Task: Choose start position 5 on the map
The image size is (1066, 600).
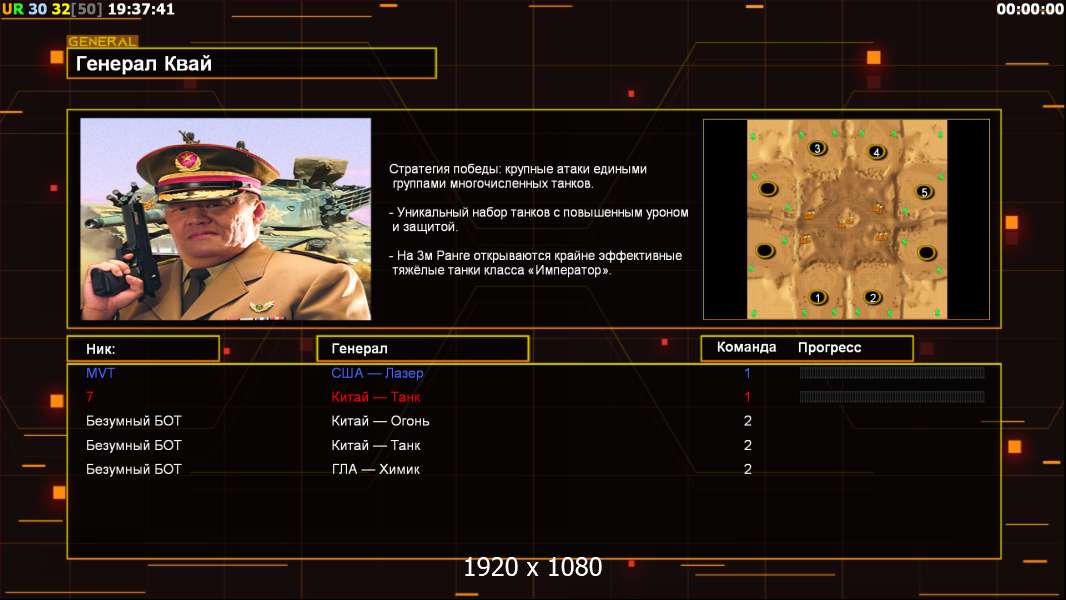Action: tap(924, 192)
